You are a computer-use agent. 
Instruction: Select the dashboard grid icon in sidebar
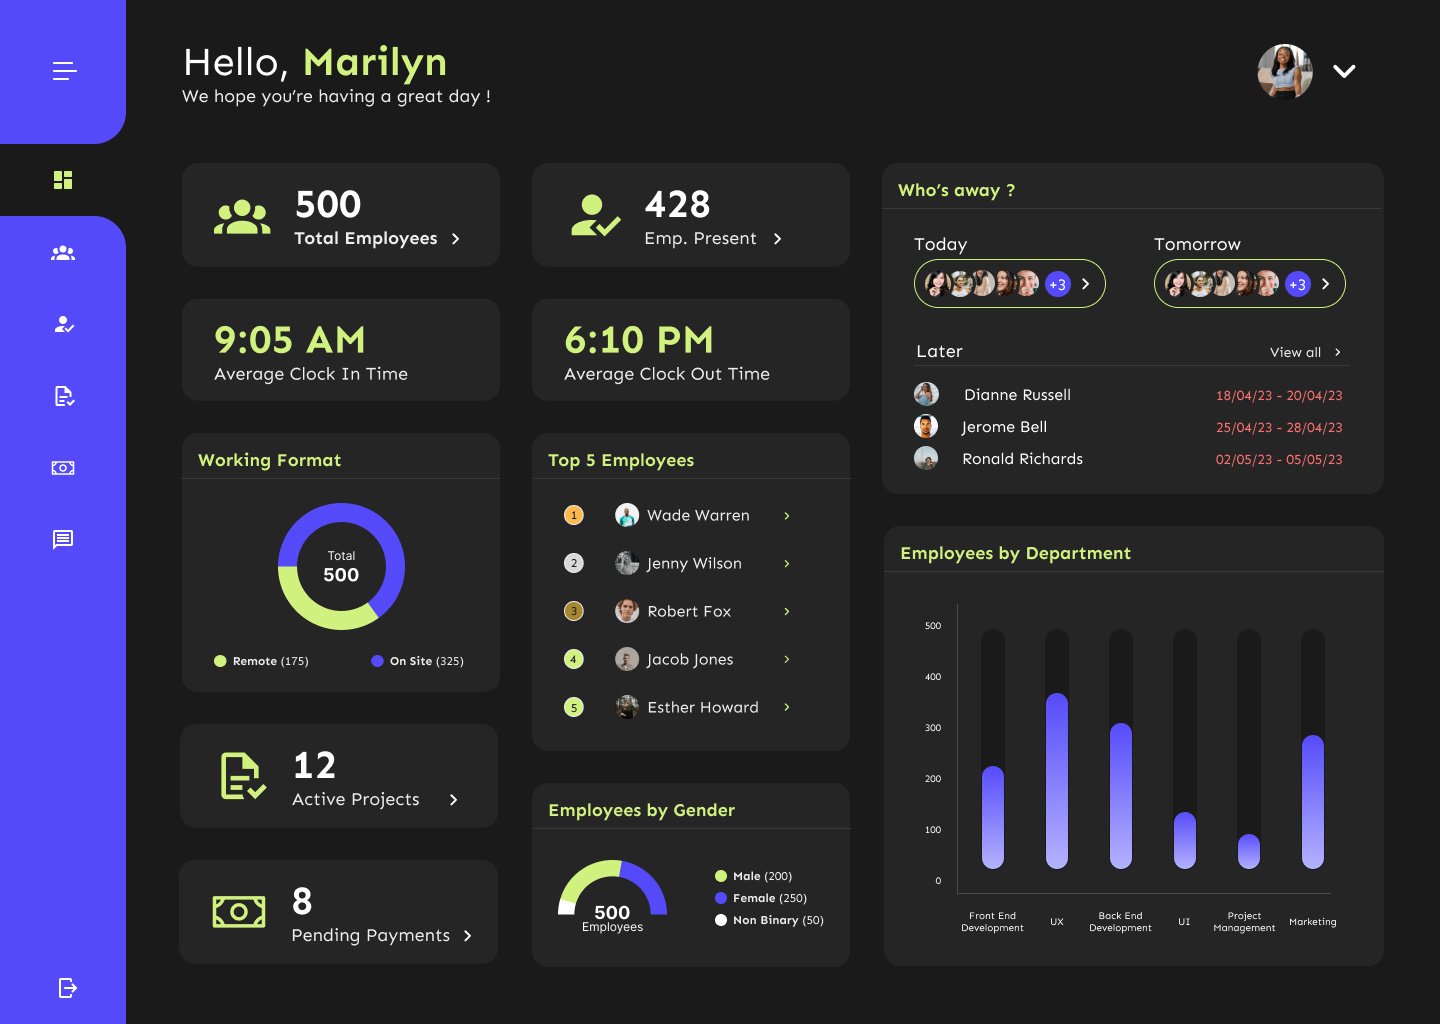(x=63, y=179)
